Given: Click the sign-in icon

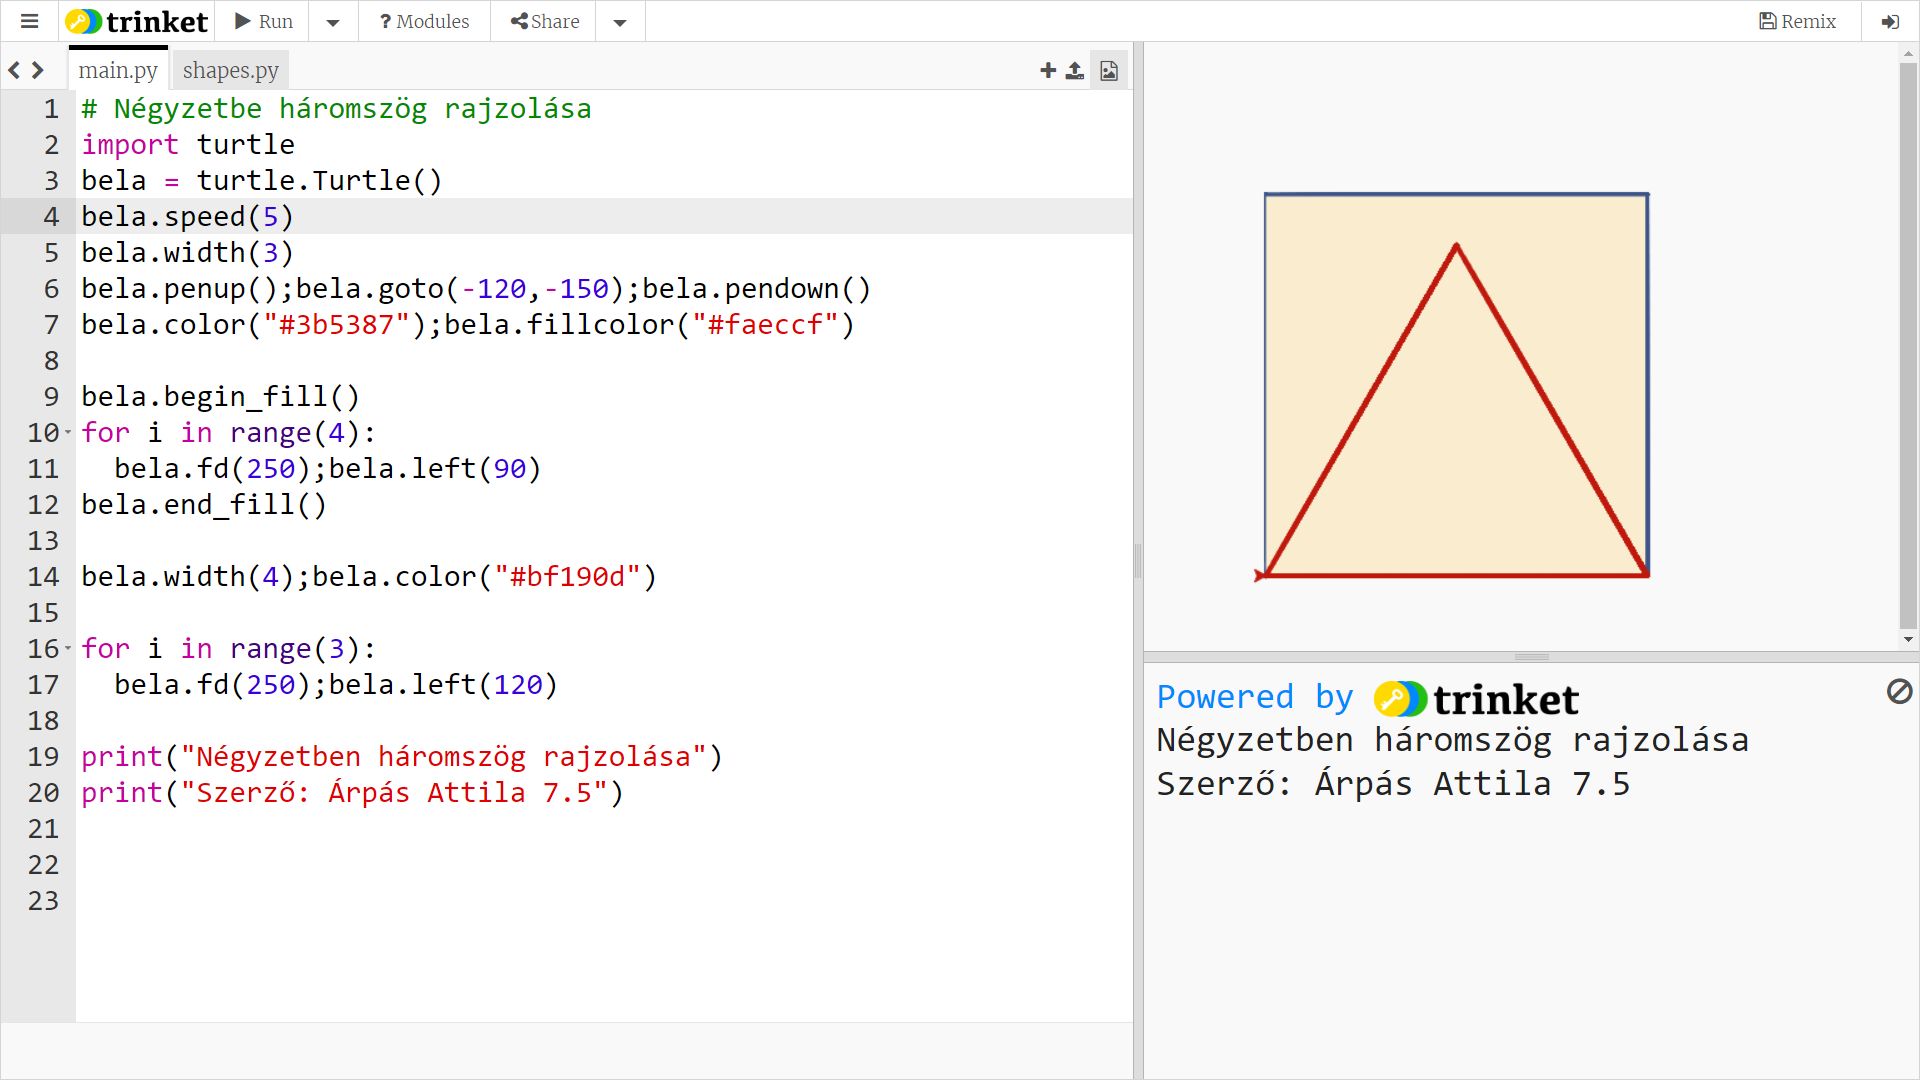Looking at the screenshot, I should coord(1890,21).
